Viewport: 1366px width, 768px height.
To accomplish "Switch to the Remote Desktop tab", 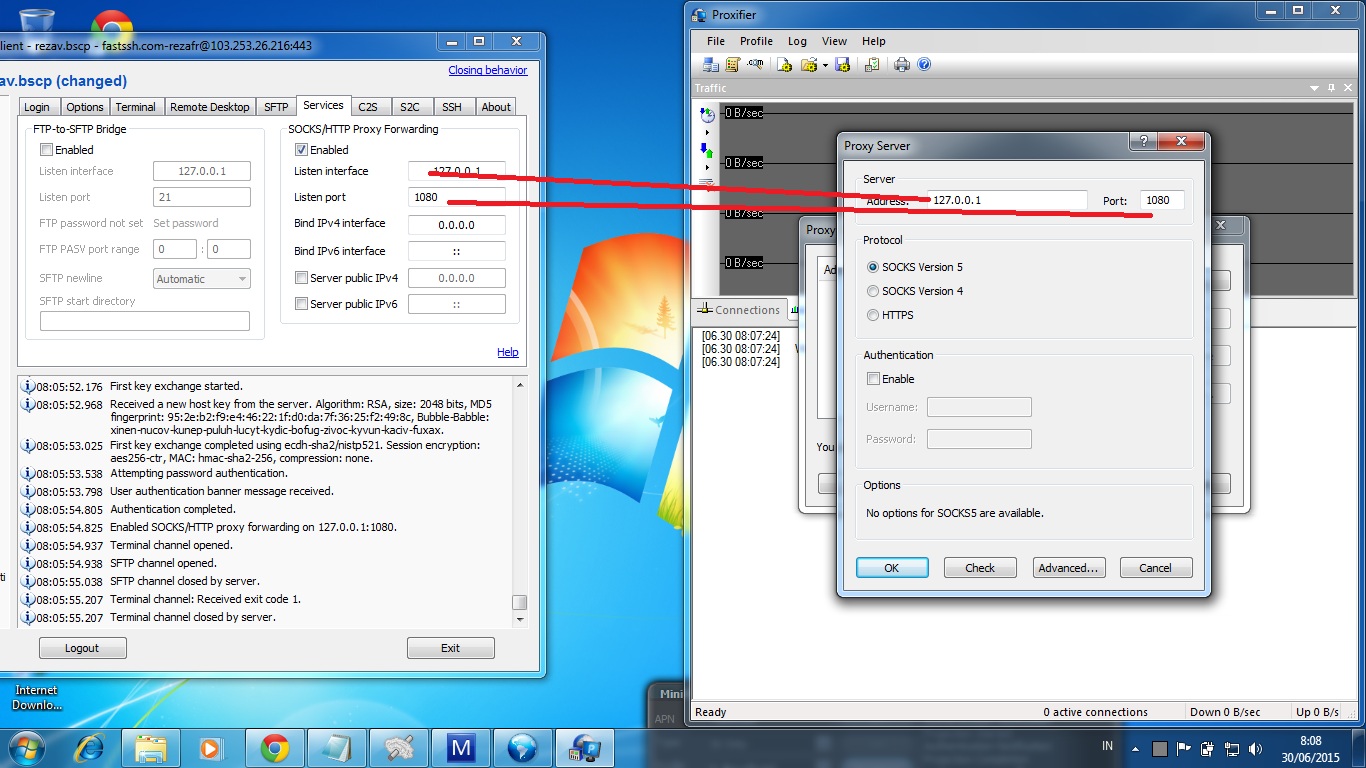I will (210, 107).
